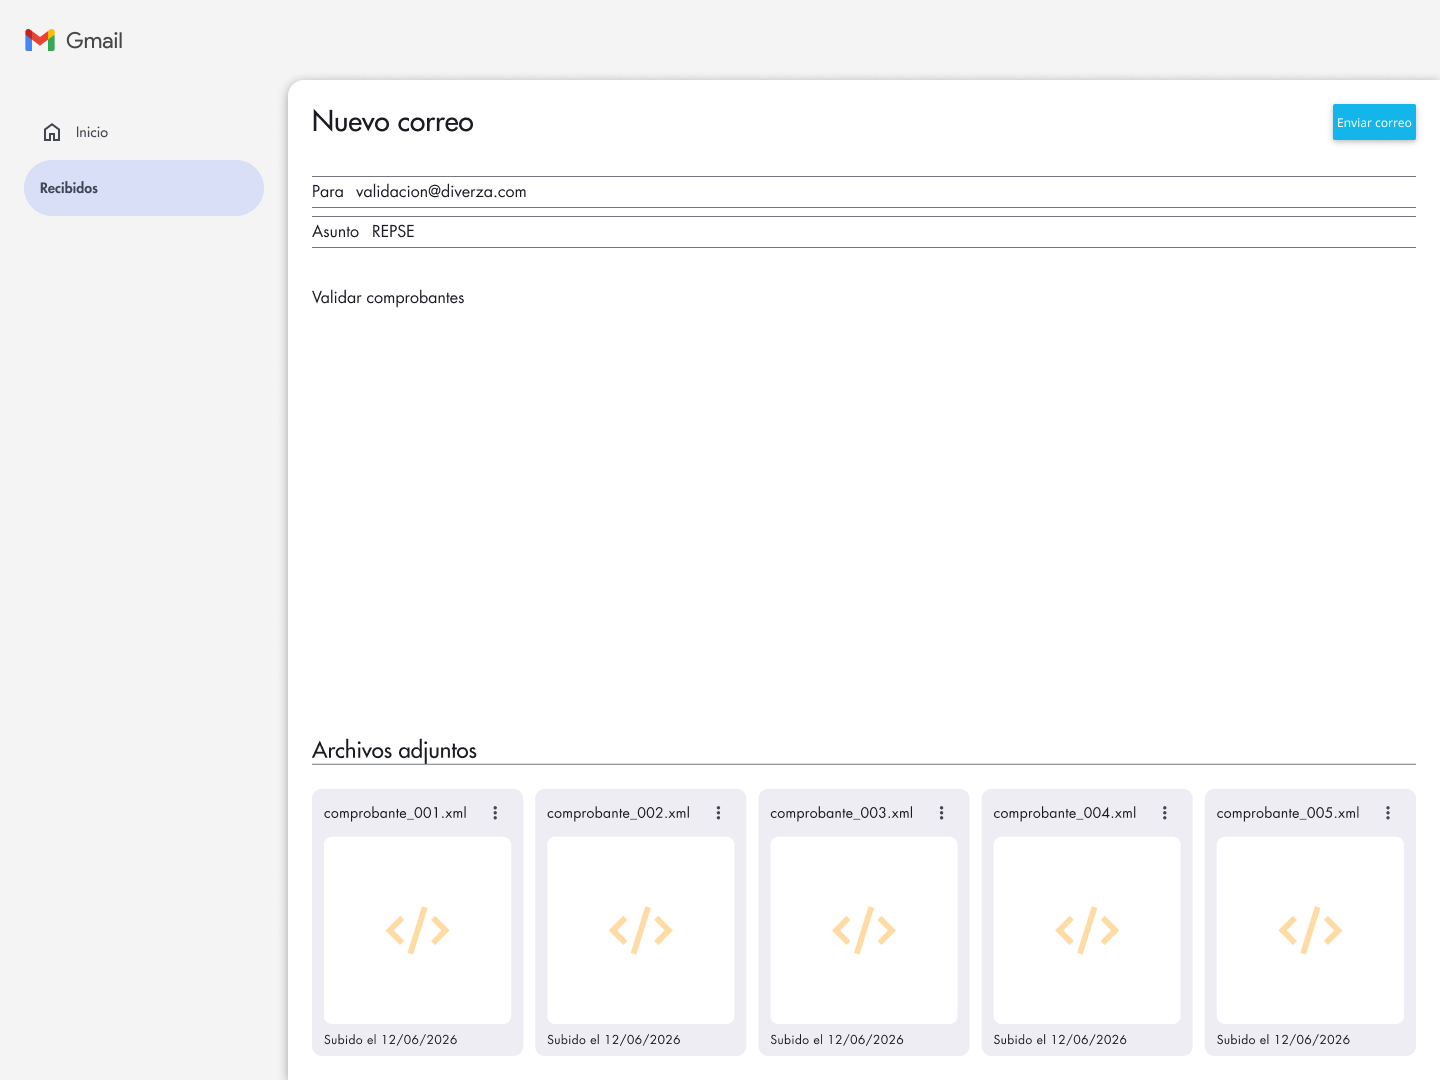The height and width of the screenshot is (1080, 1440).
Task: Click the Gmail title text
Action: click(94, 40)
